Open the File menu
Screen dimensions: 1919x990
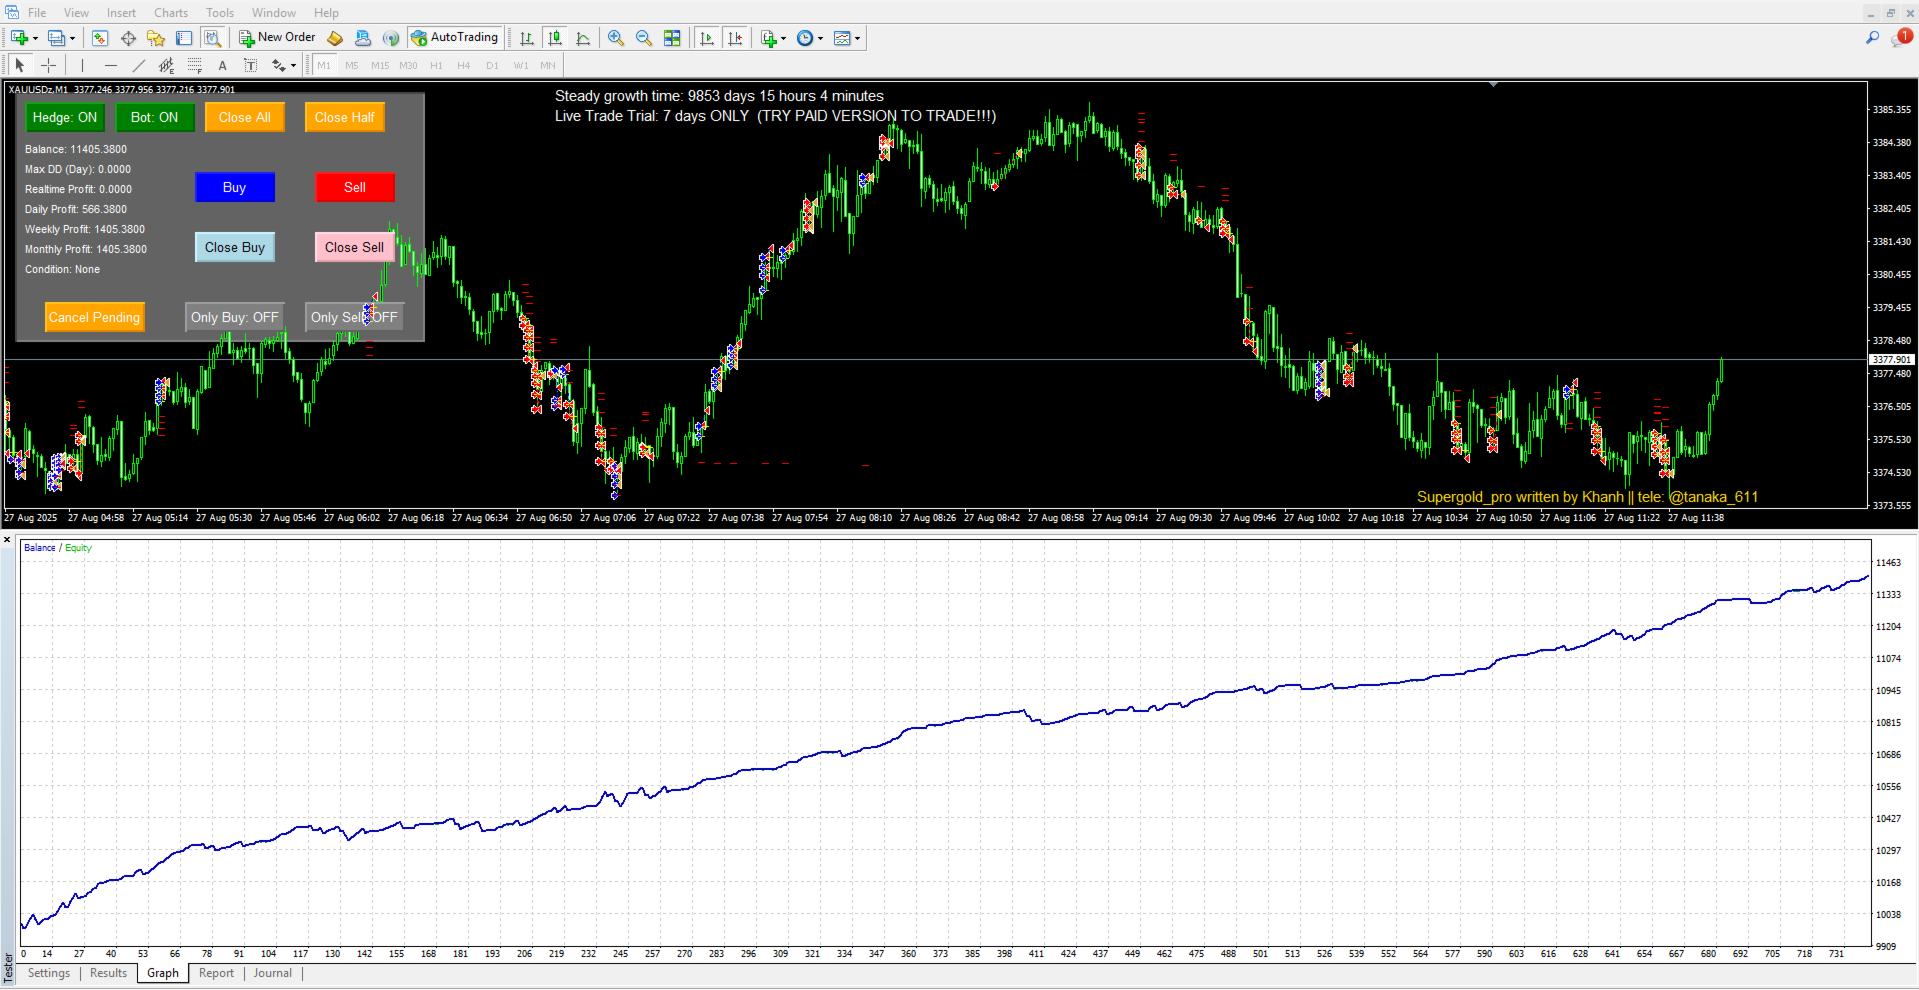(37, 13)
